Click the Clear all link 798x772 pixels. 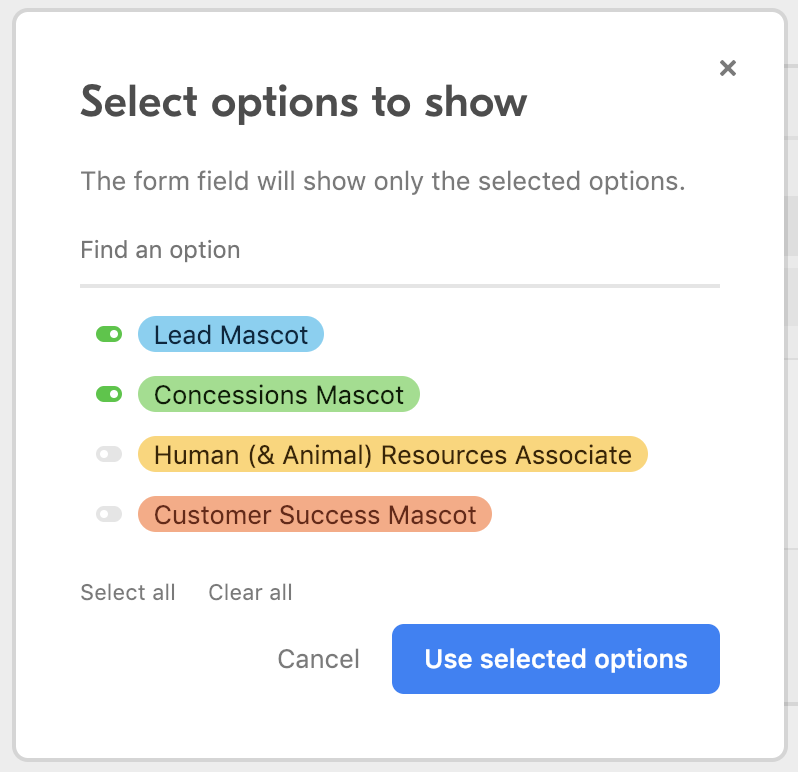tap(250, 593)
